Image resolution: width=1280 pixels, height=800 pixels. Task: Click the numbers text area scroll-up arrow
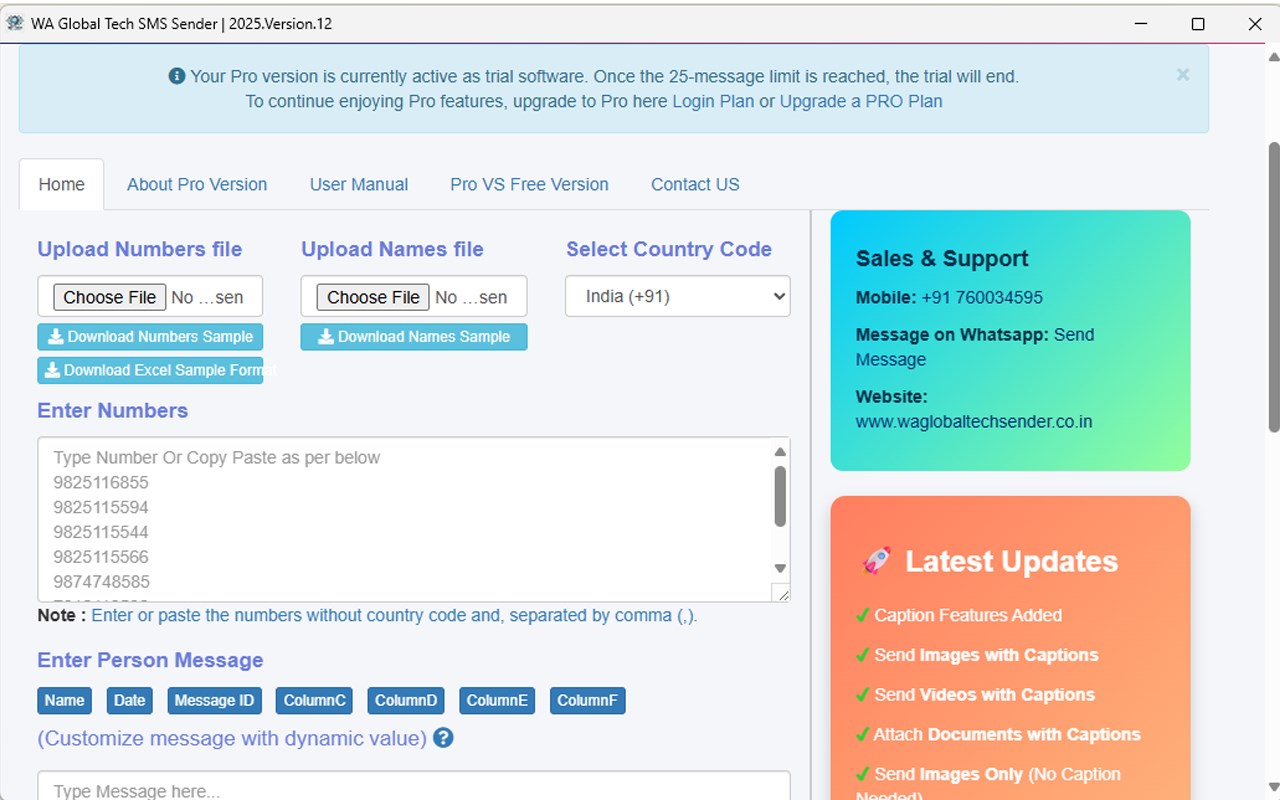click(x=780, y=452)
